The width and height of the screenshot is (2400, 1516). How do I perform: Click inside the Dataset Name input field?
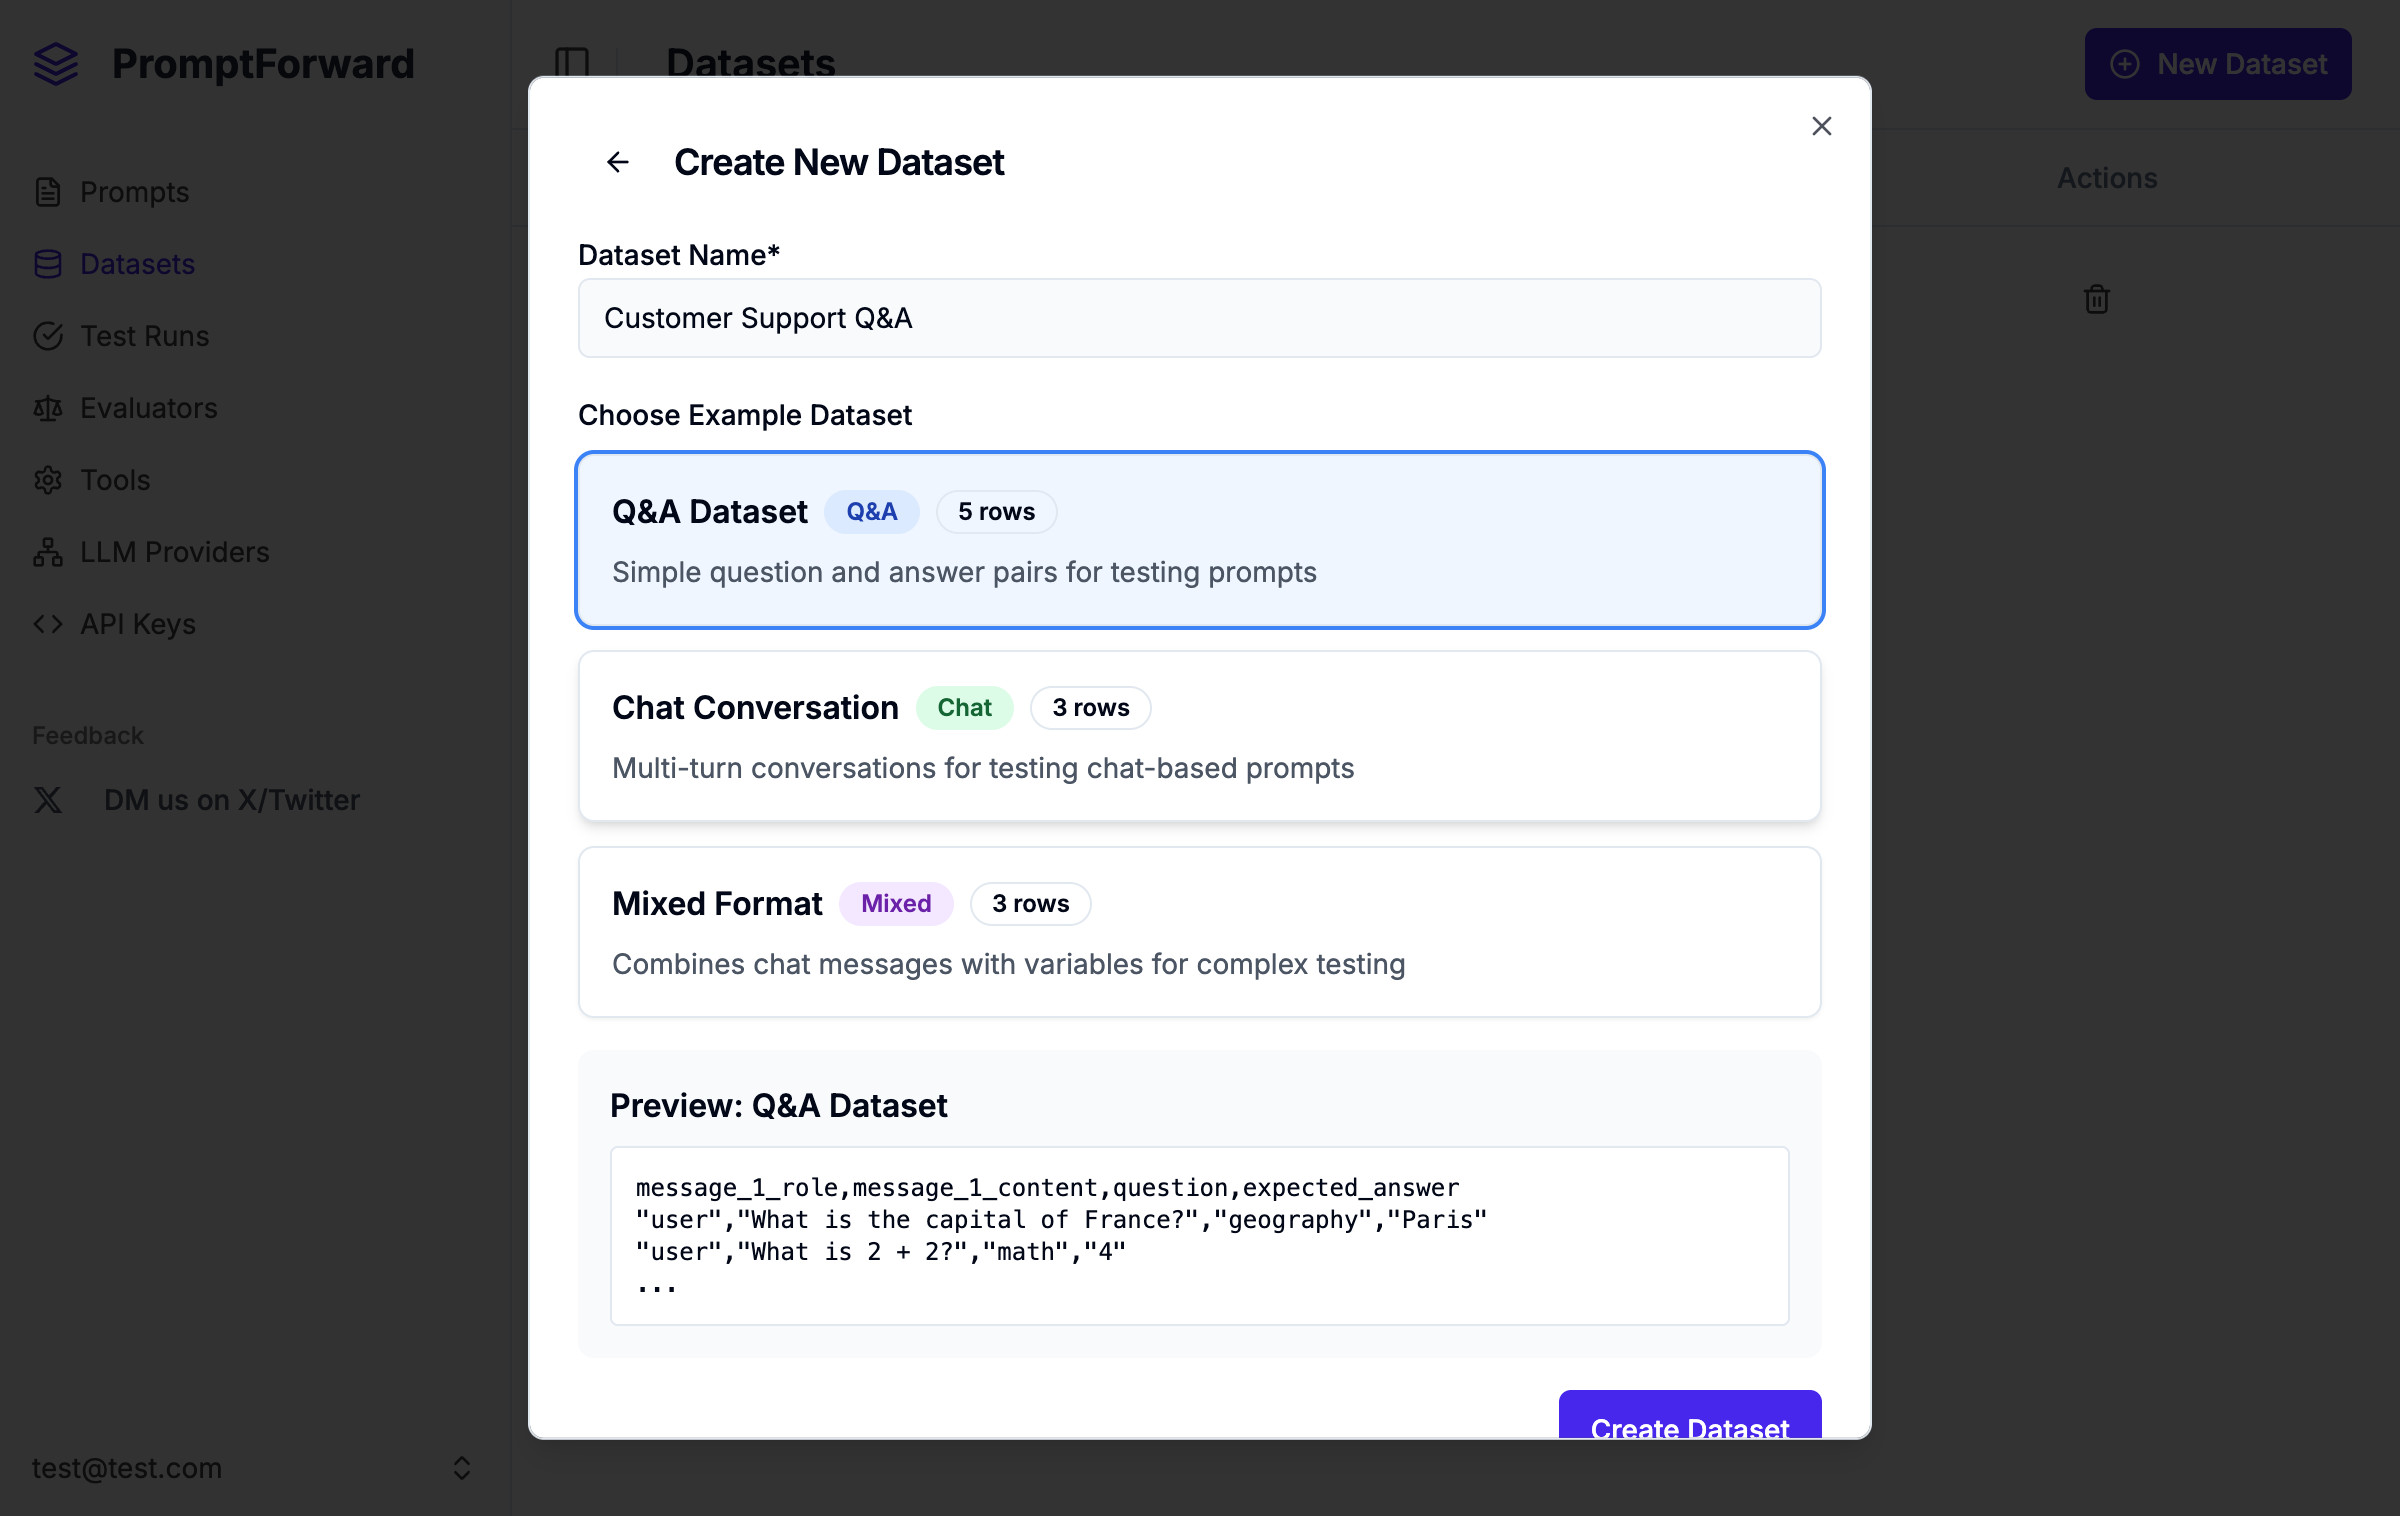point(1199,318)
